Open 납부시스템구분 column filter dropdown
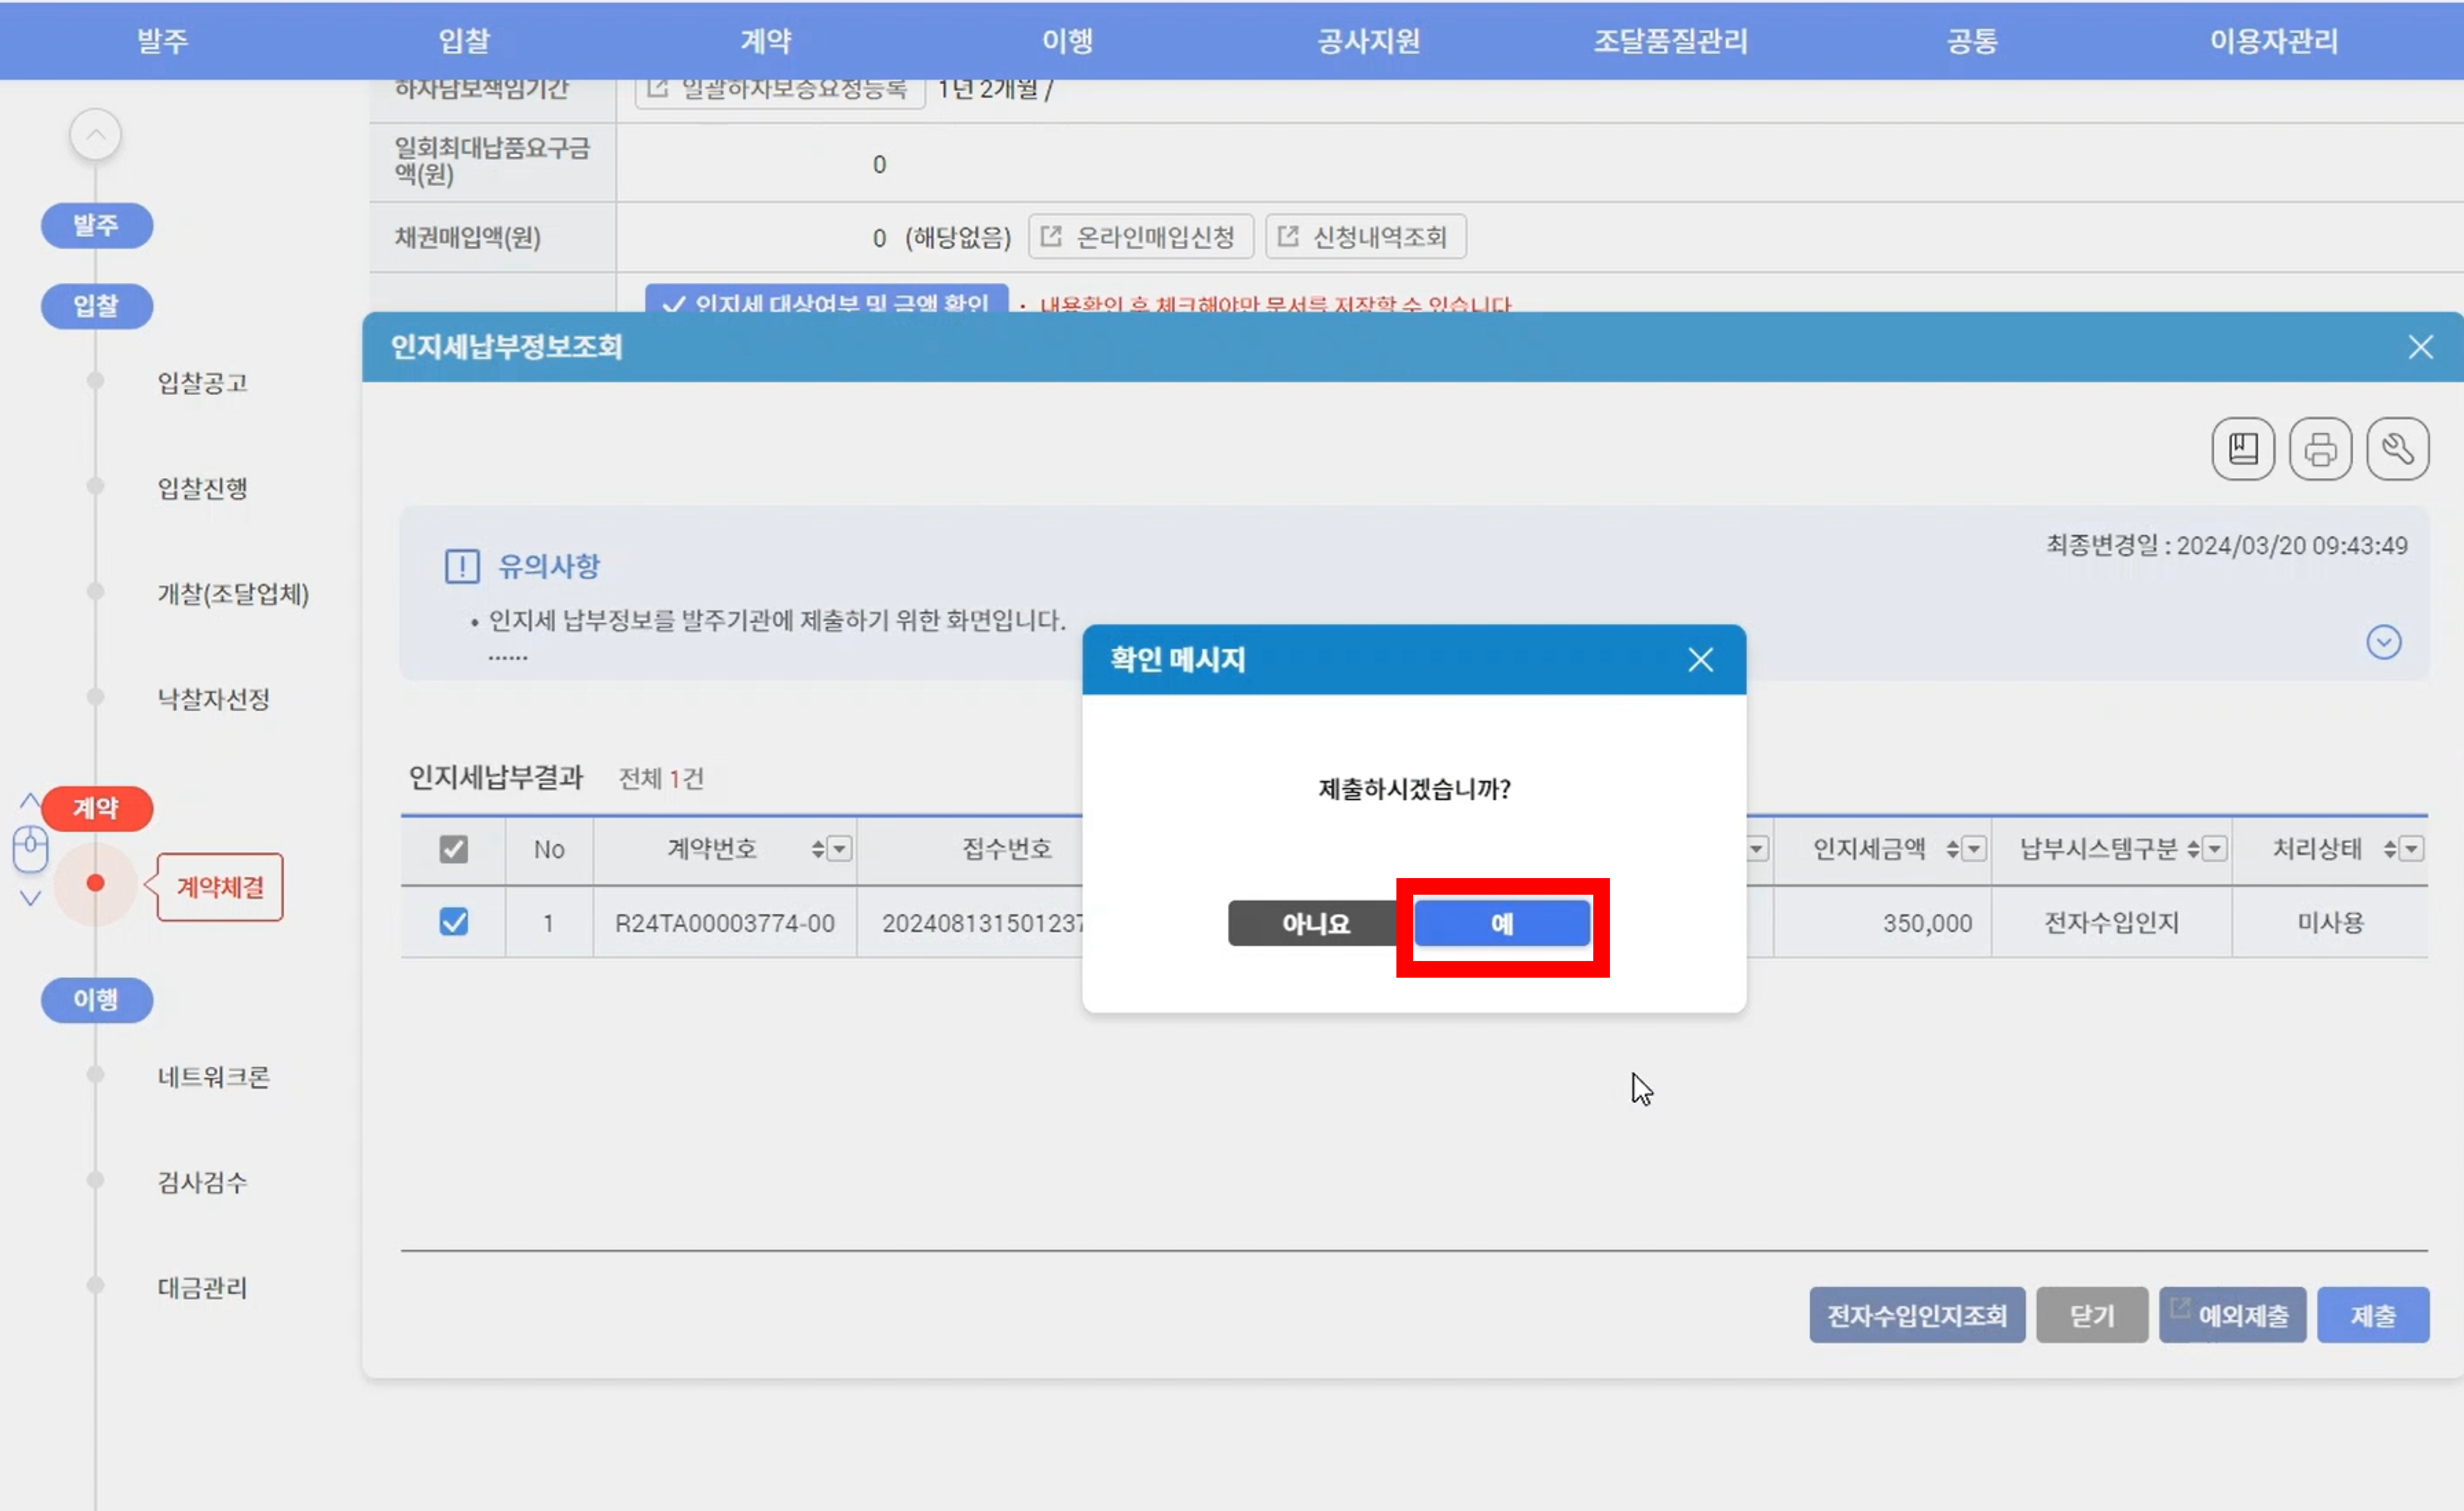The height and width of the screenshot is (1511, 2464). click(x=2214, y=849)
